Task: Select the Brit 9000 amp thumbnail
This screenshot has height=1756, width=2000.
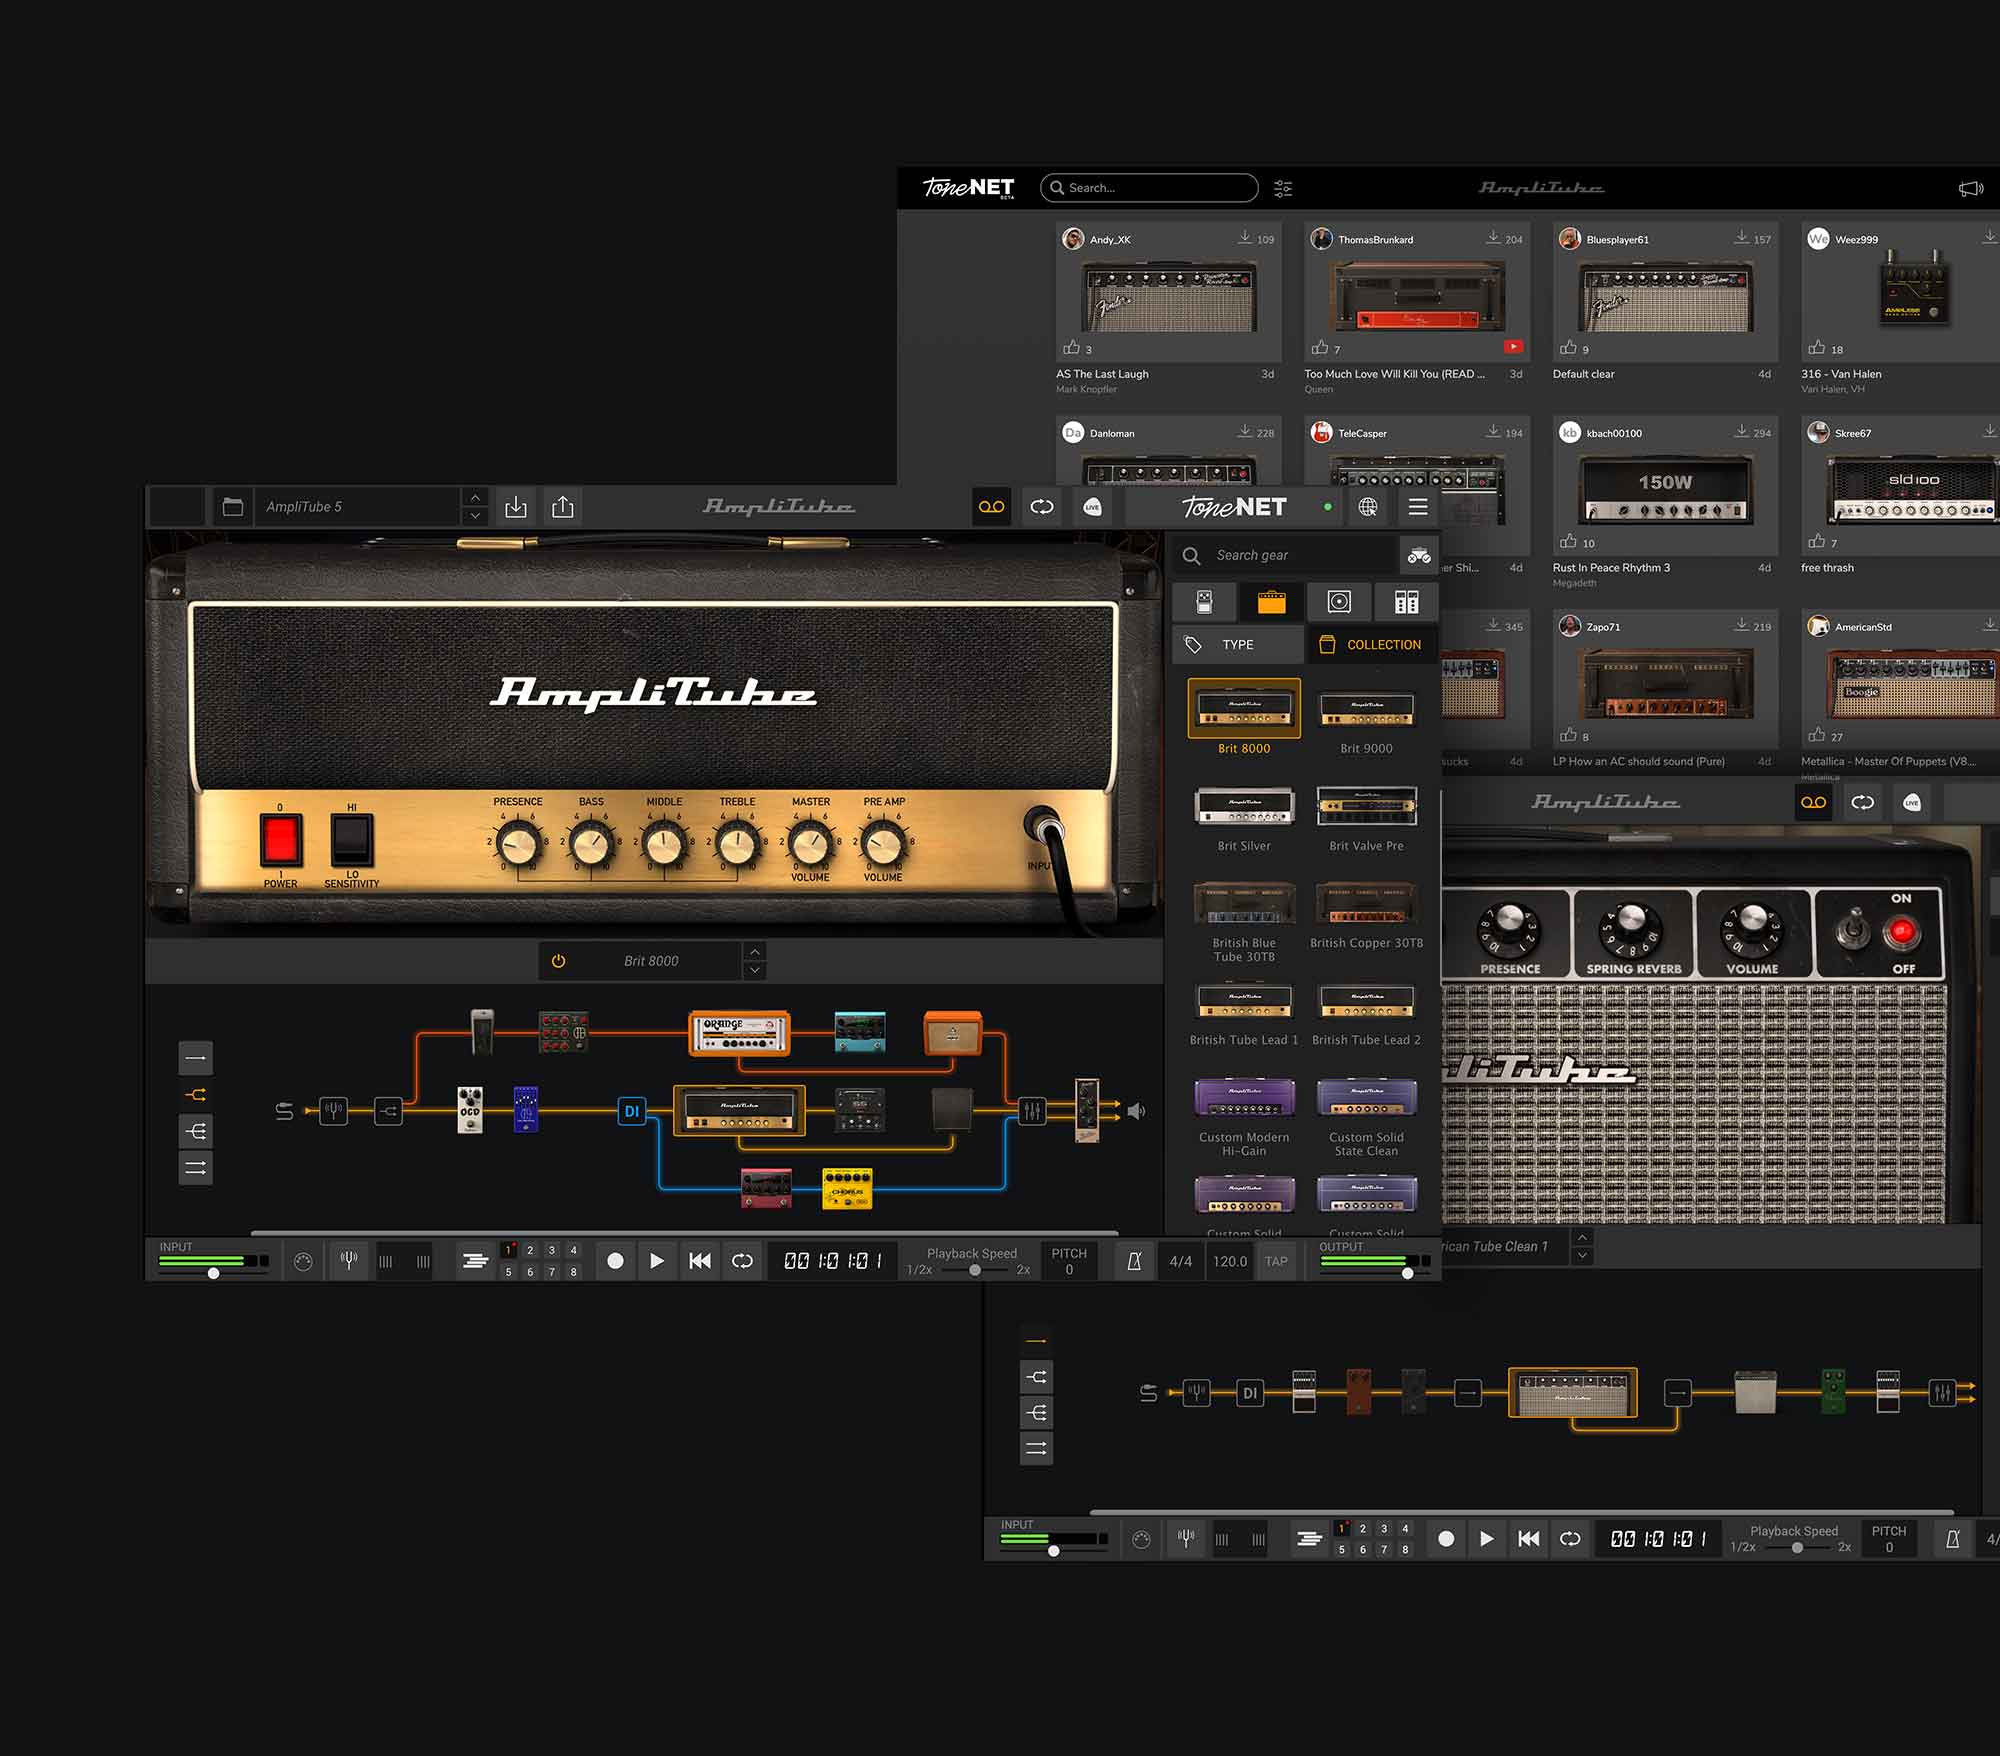Action: point(1366,711)
